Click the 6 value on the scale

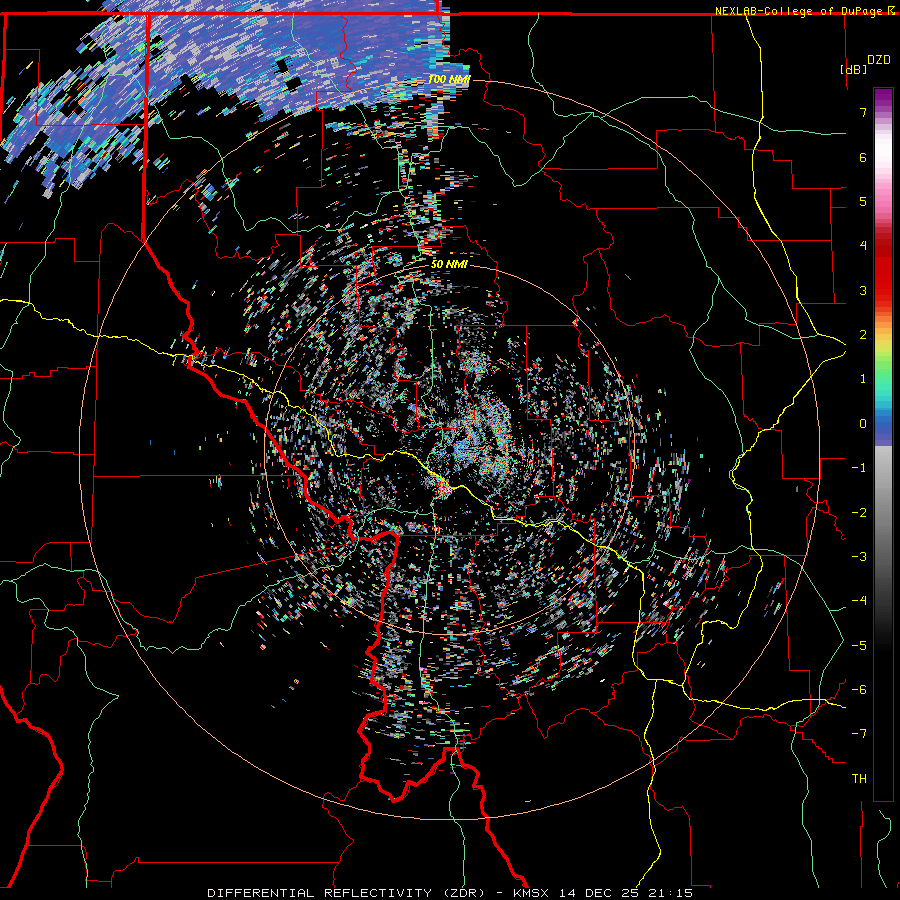863,157
